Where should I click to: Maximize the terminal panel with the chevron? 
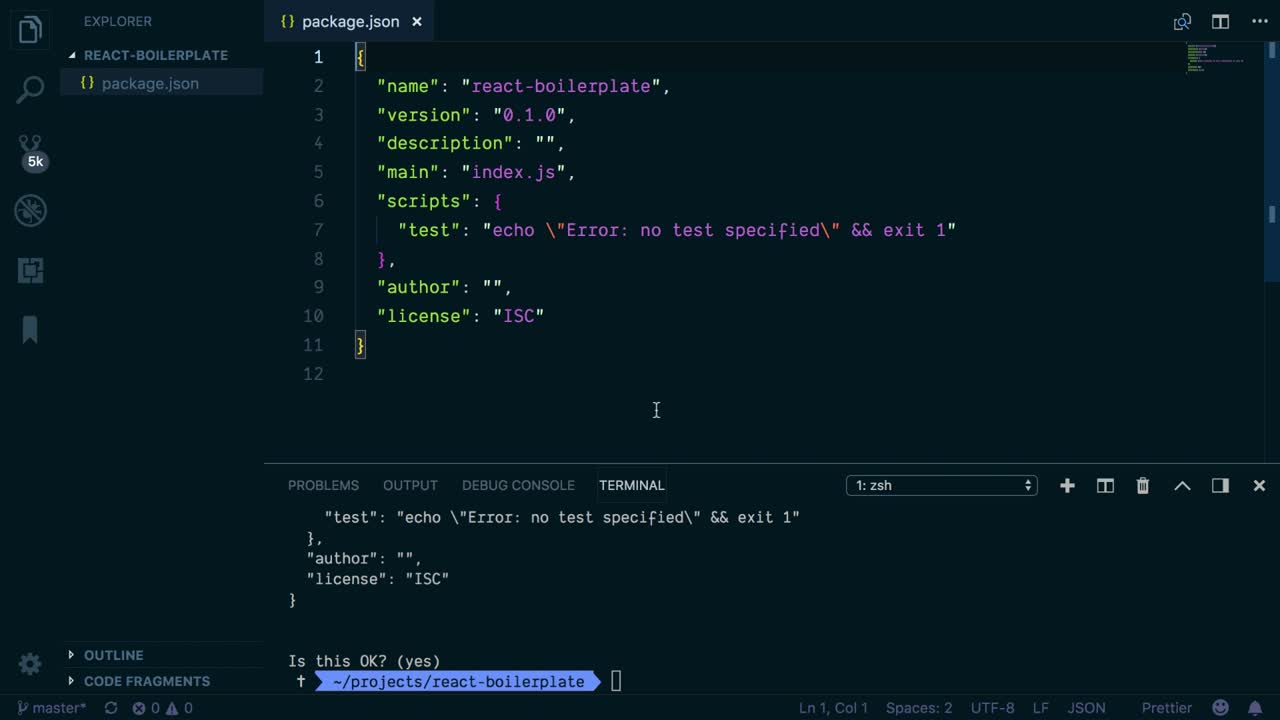click(x=1182, y=485)
